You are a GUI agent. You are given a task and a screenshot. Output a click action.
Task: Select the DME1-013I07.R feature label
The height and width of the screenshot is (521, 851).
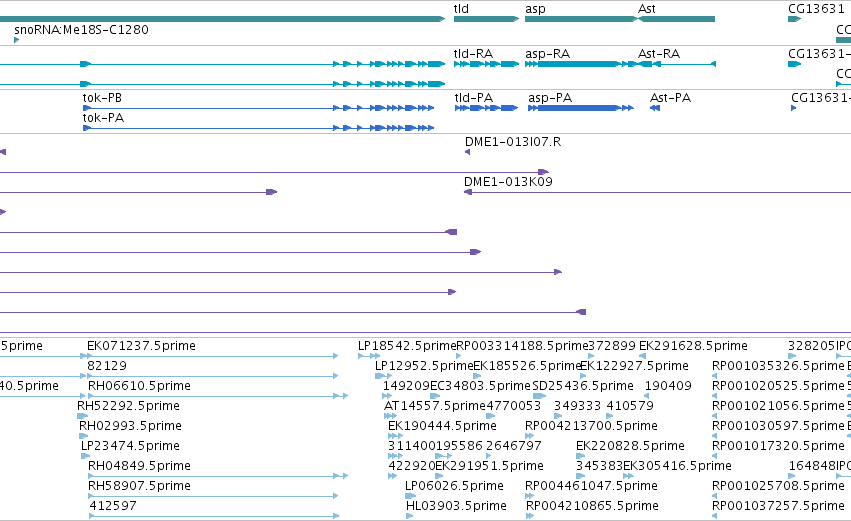click(x=513, y=142)
